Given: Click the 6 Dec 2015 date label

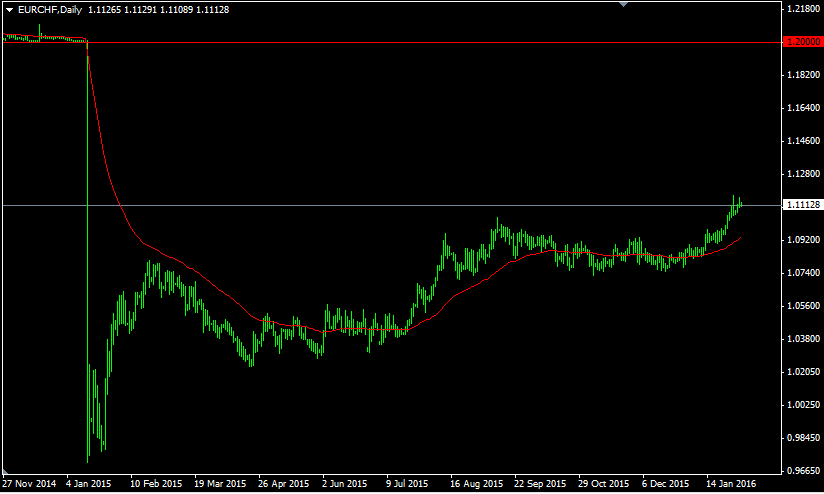Looking at the screenshot, I should [x=666, y=483].
